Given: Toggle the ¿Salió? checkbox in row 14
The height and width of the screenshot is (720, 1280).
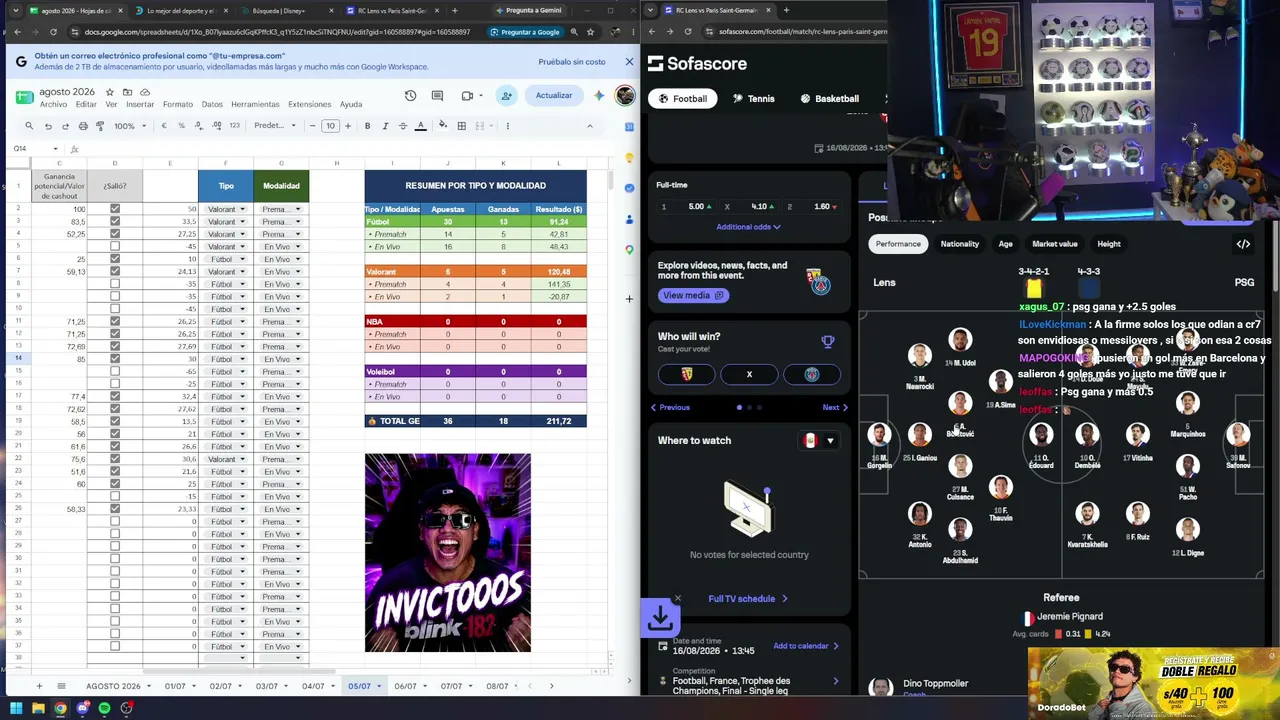Looking at the screenshot, I should (115, 359).
